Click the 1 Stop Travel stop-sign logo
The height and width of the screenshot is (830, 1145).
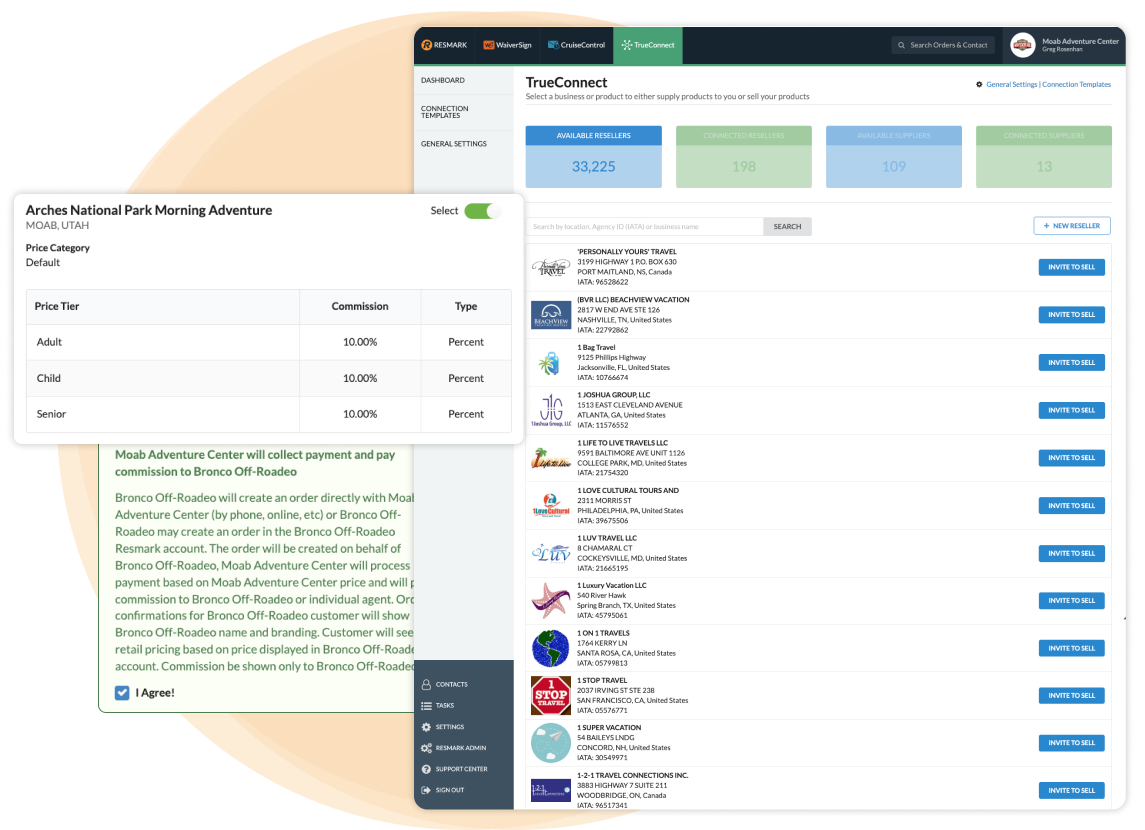[551, 696]
